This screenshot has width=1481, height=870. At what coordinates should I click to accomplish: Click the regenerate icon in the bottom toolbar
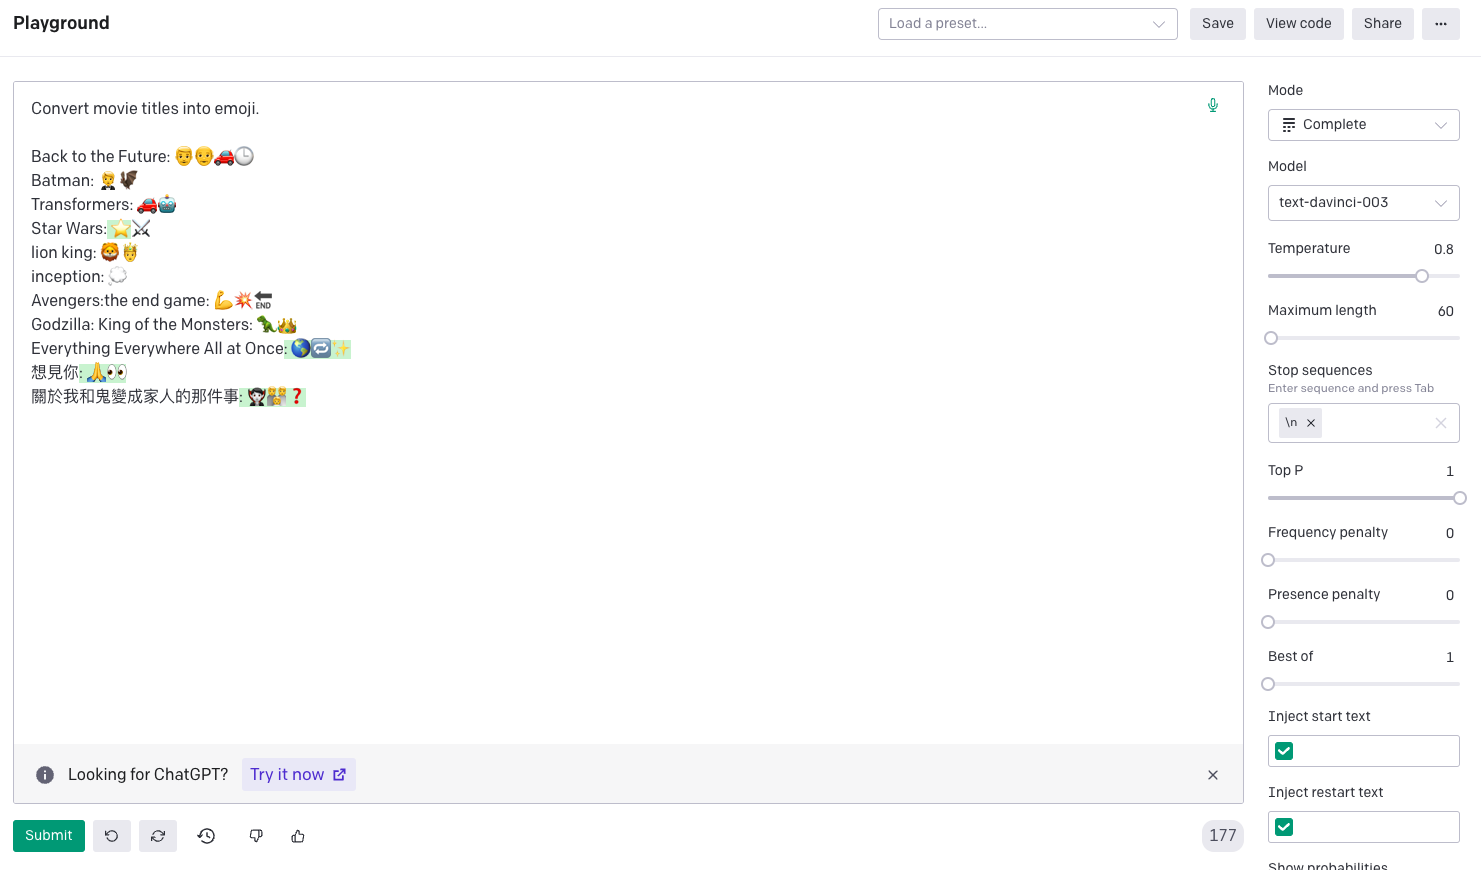click(158, 836)
